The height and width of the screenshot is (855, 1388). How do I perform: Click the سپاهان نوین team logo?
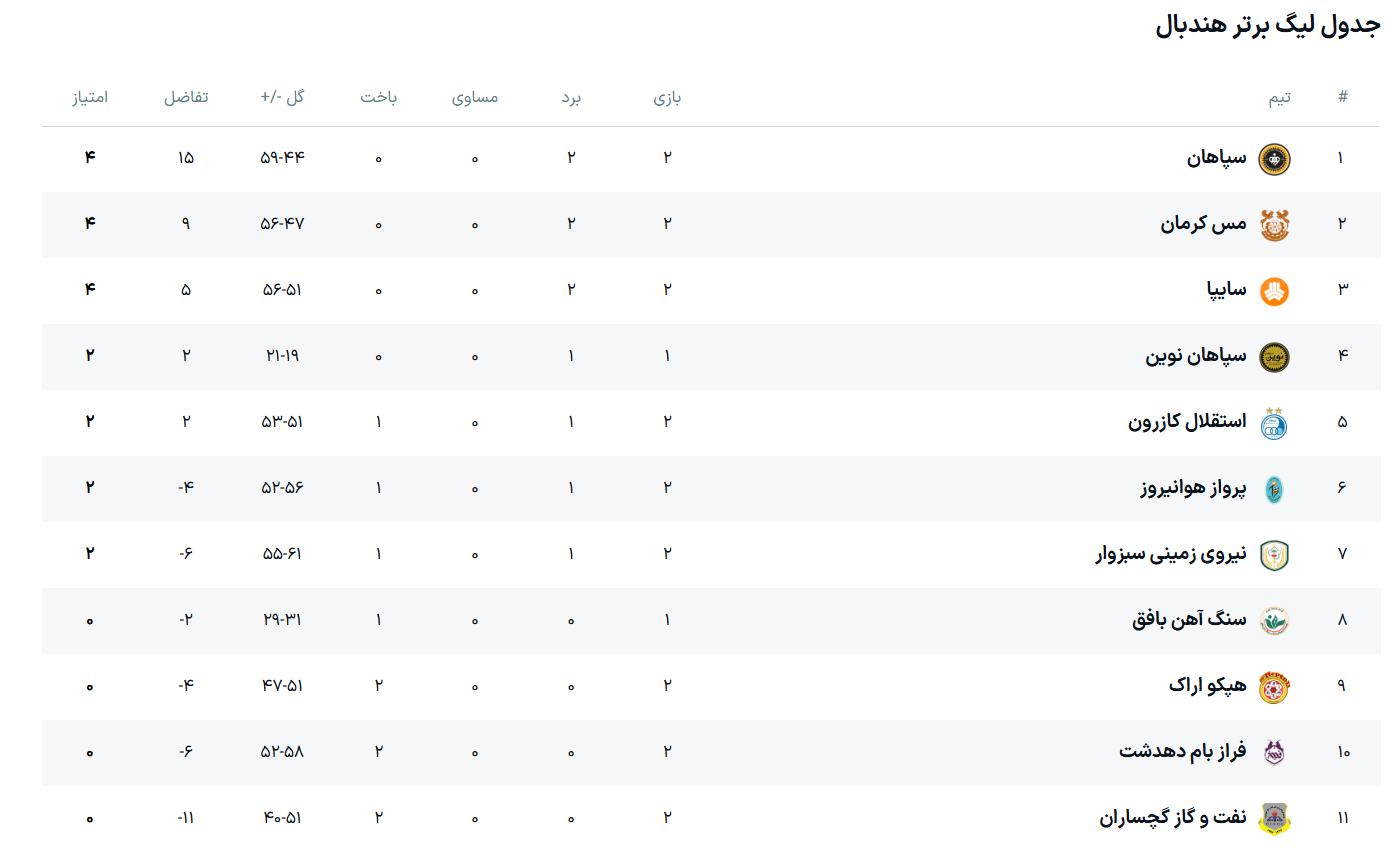tap(1273, 357)
